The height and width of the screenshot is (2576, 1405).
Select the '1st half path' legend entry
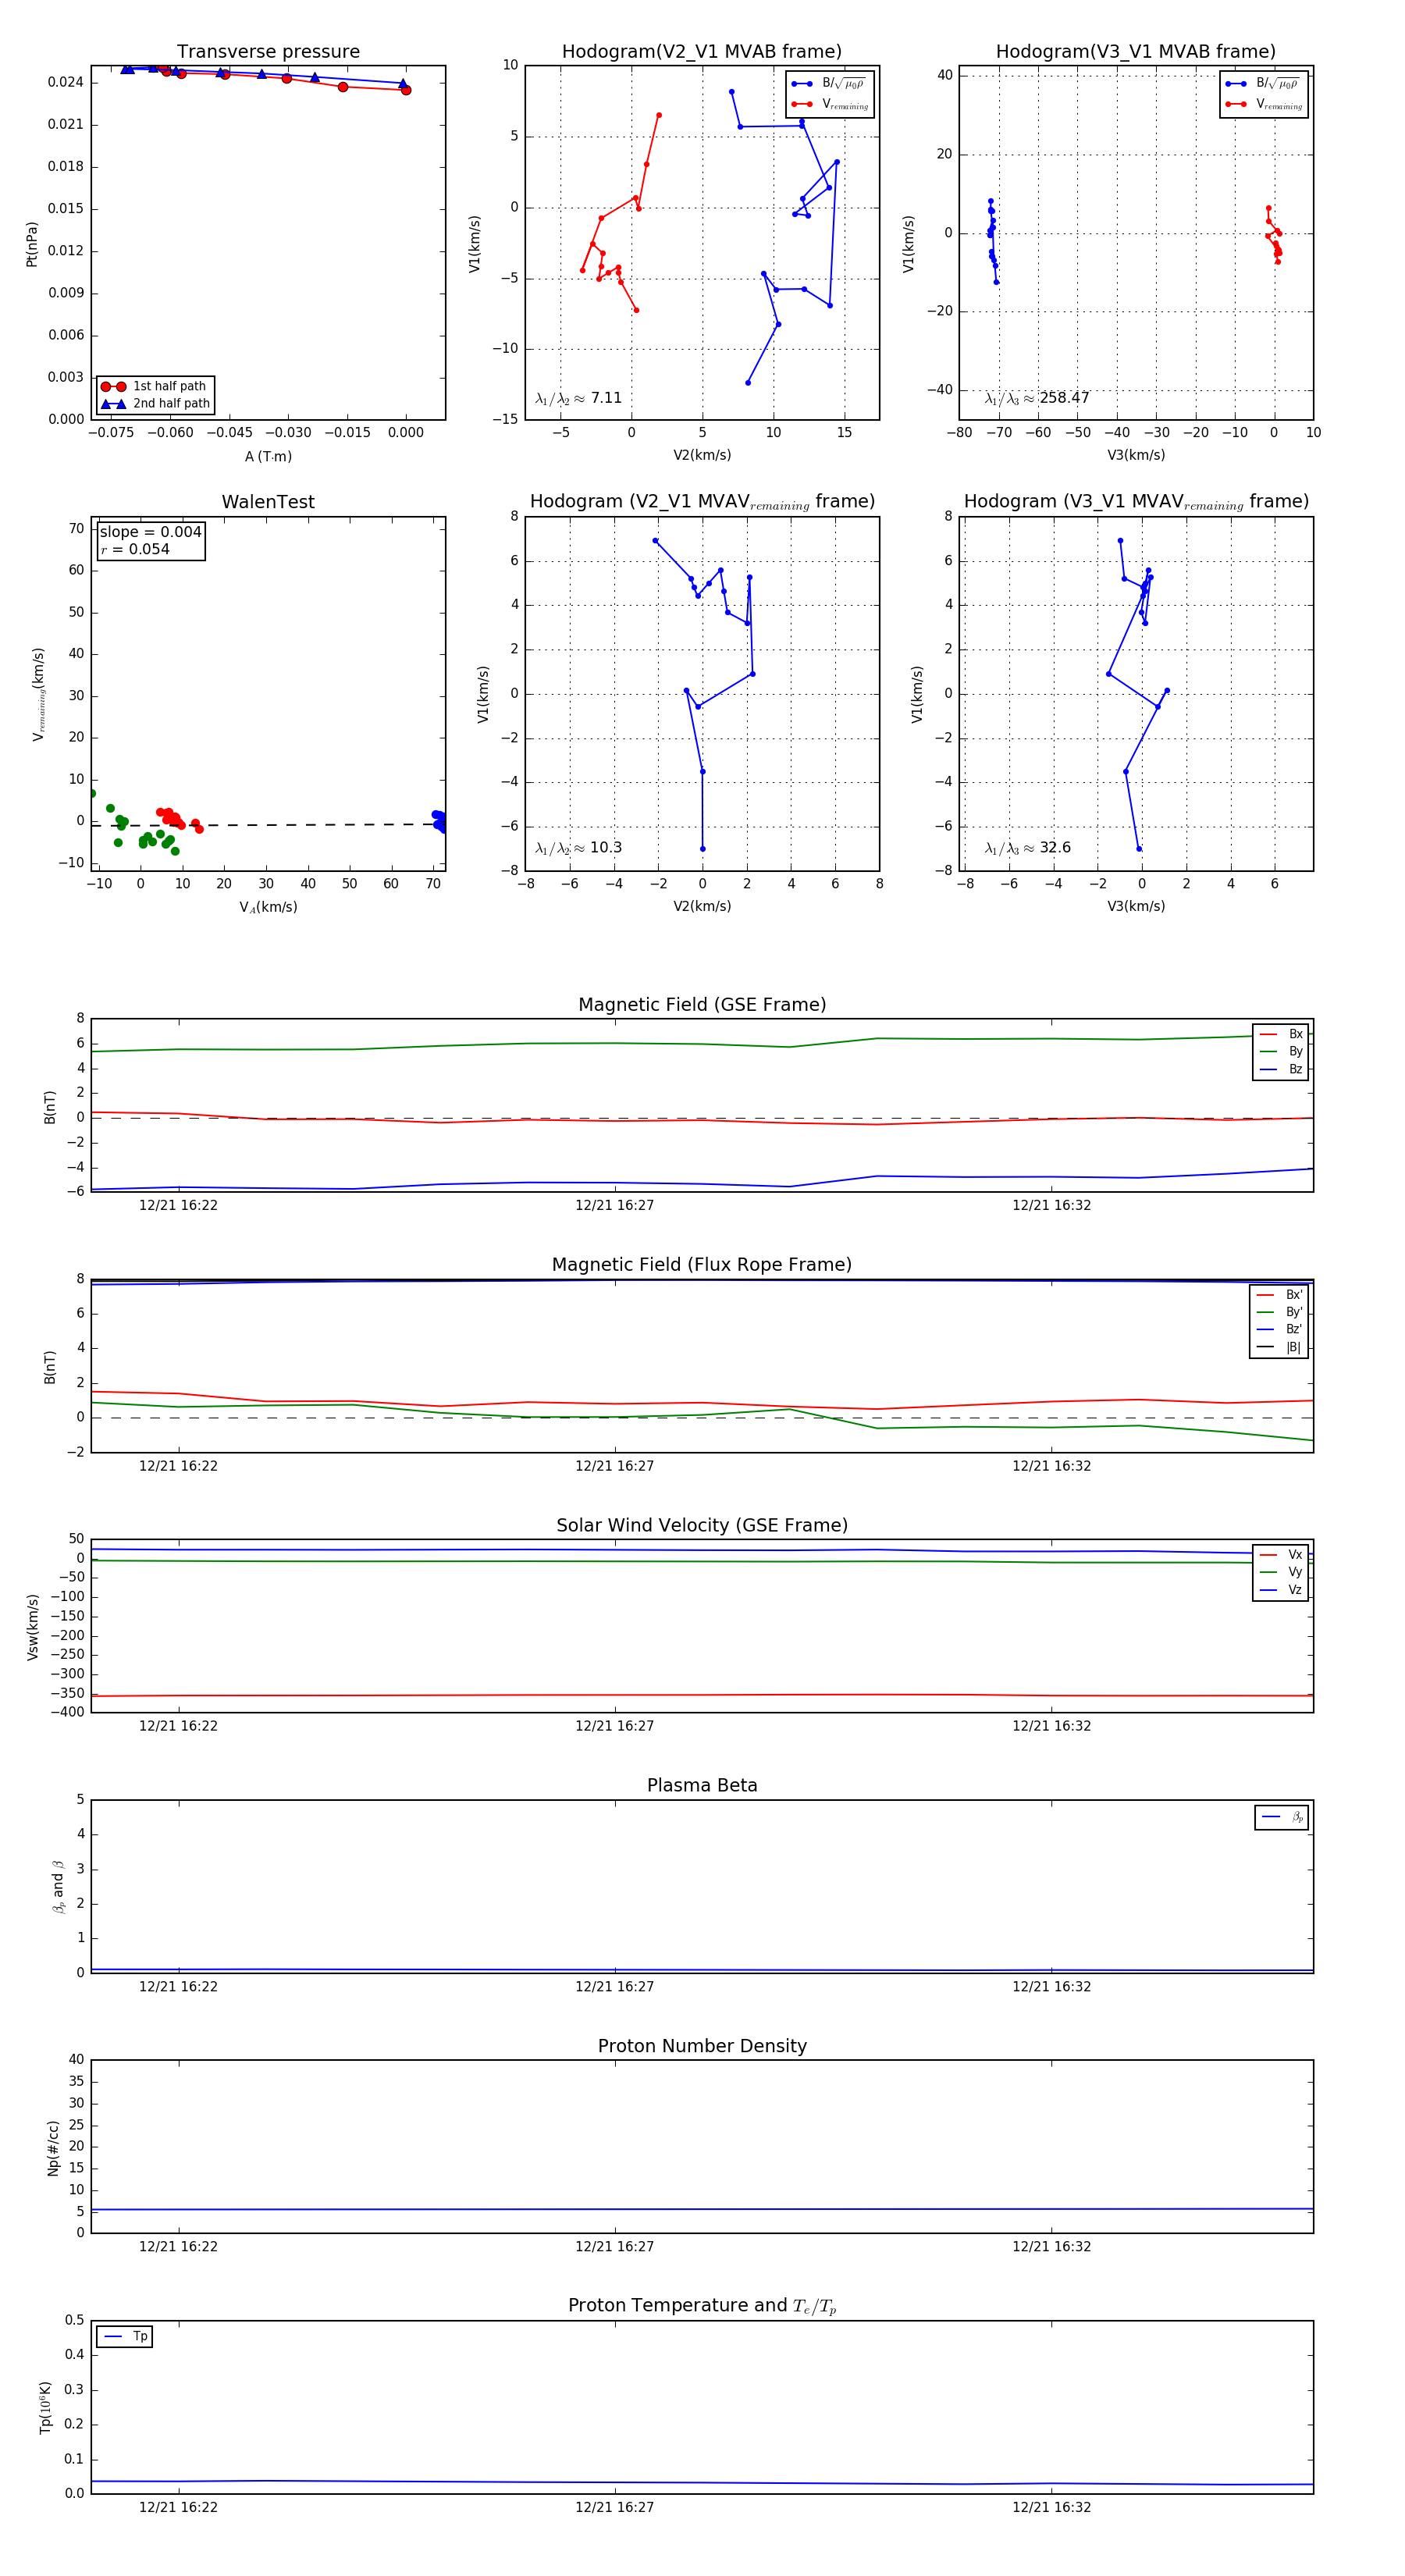[156, 386]
